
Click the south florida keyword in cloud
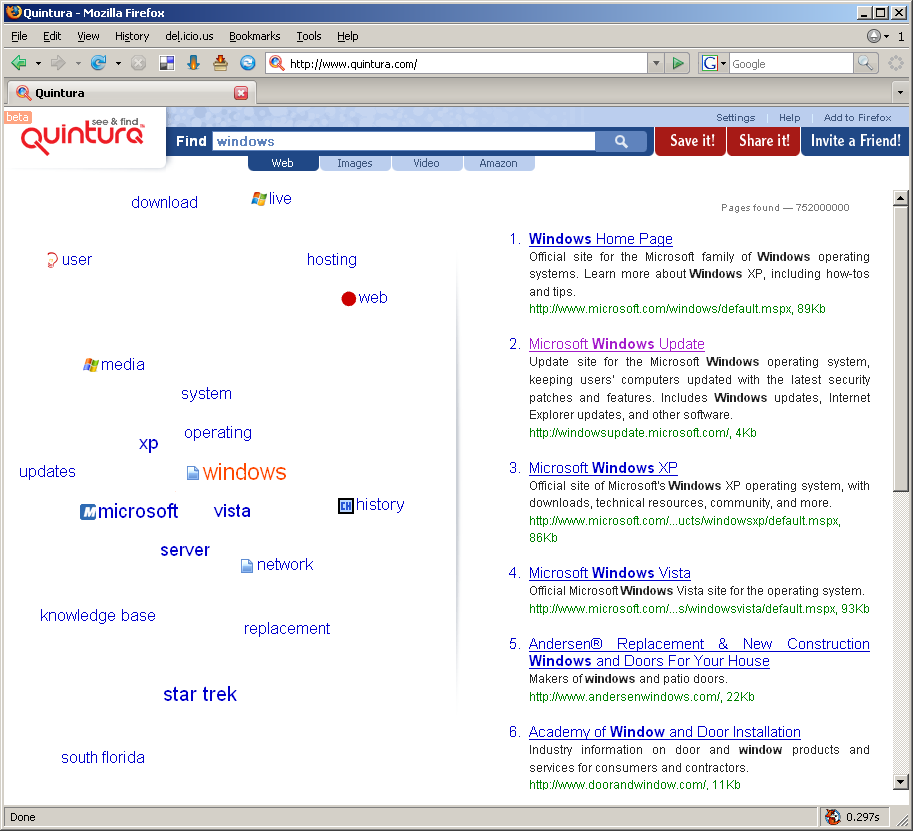103,758
